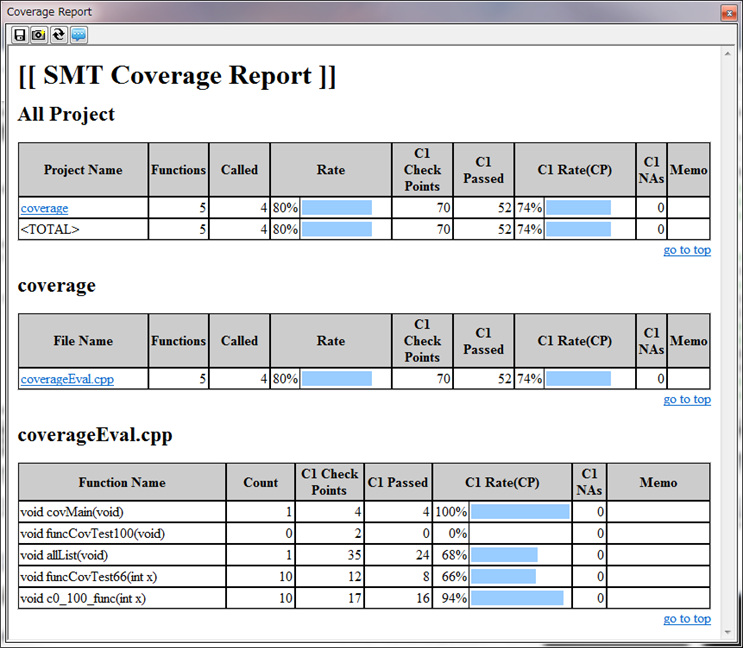Click the 'All Project' section heading
The width and height of the screenshot is (744, 650).
[x=66, y=114]
